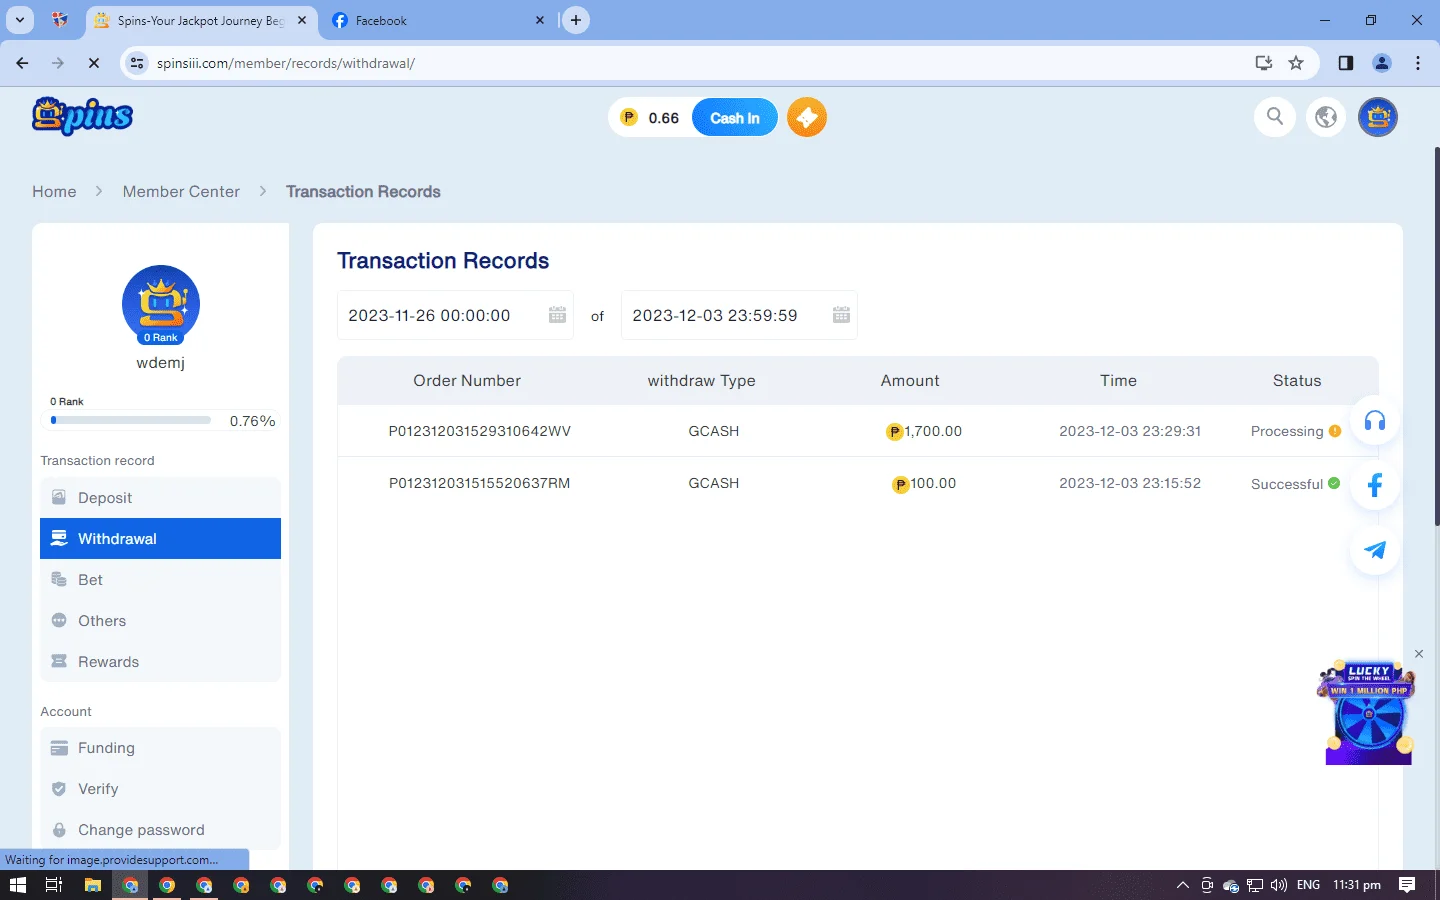The image size is (1440, 900).
Task: Click time 2023-12-03 23:29:31
Action: click(1130, 431)
